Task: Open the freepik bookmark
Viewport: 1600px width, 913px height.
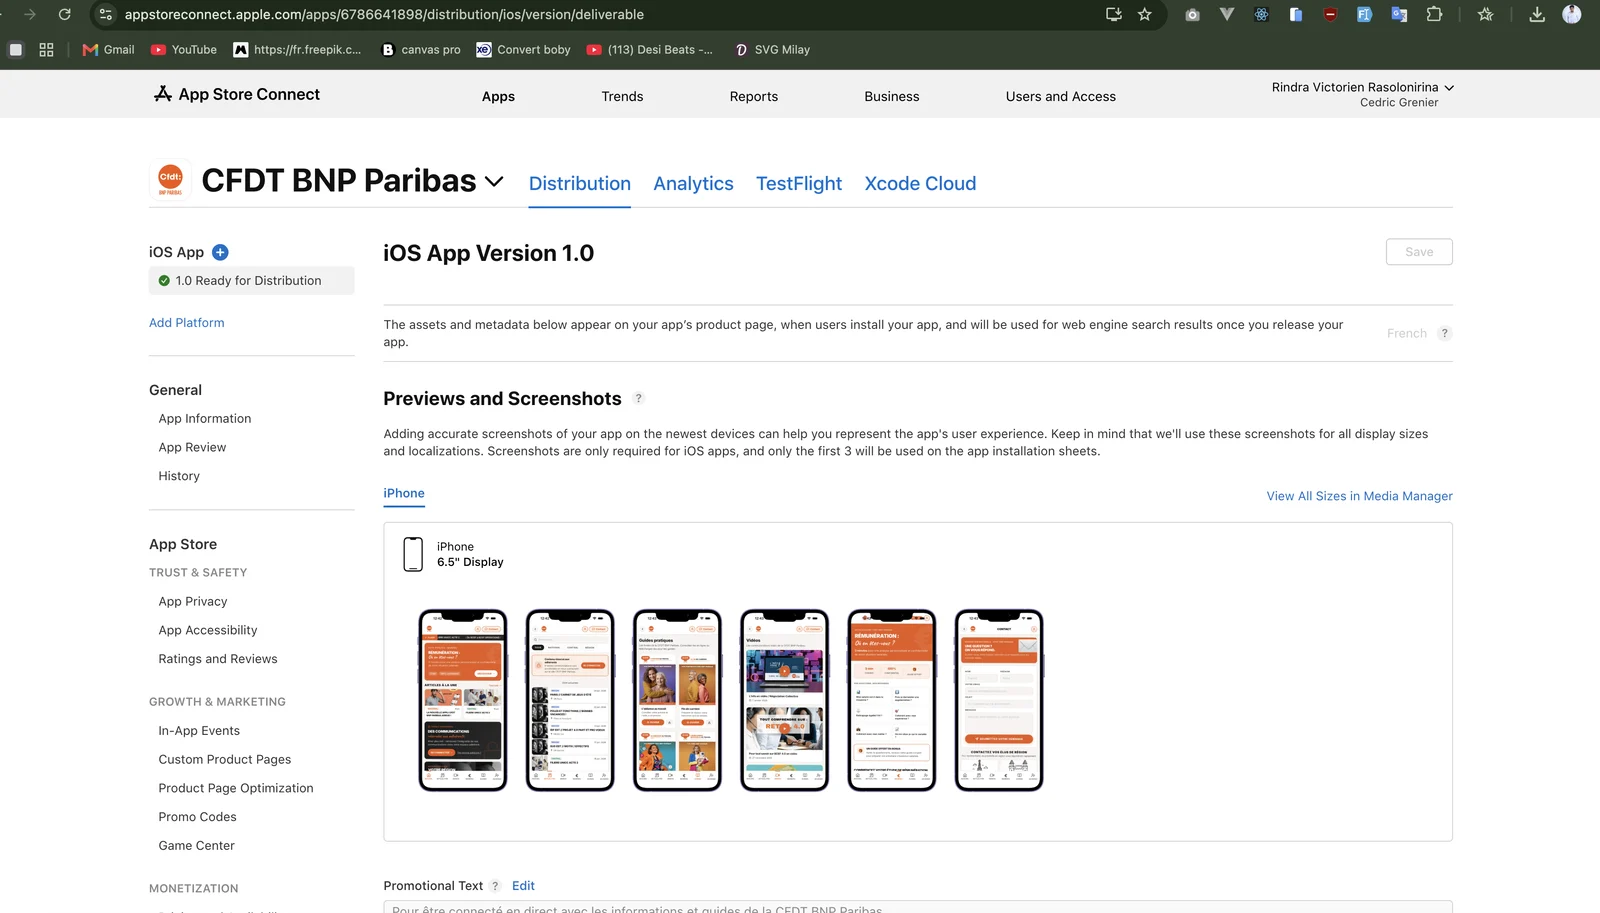Action: 297,49
